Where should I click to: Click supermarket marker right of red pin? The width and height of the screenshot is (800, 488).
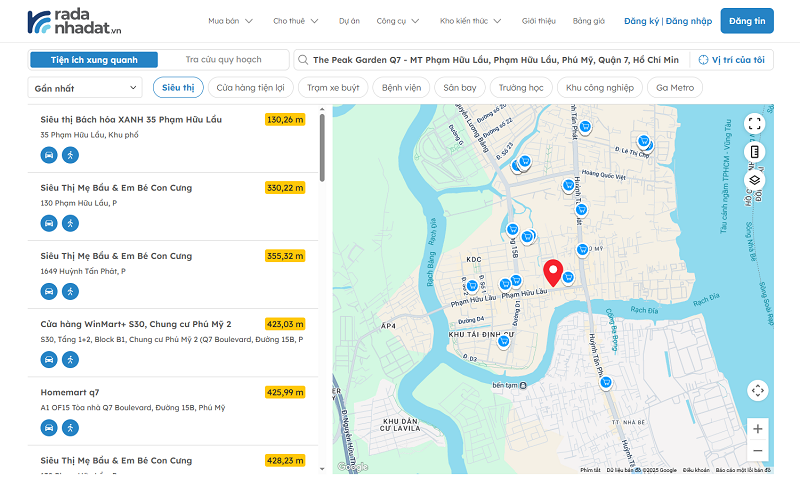(568, 277)
